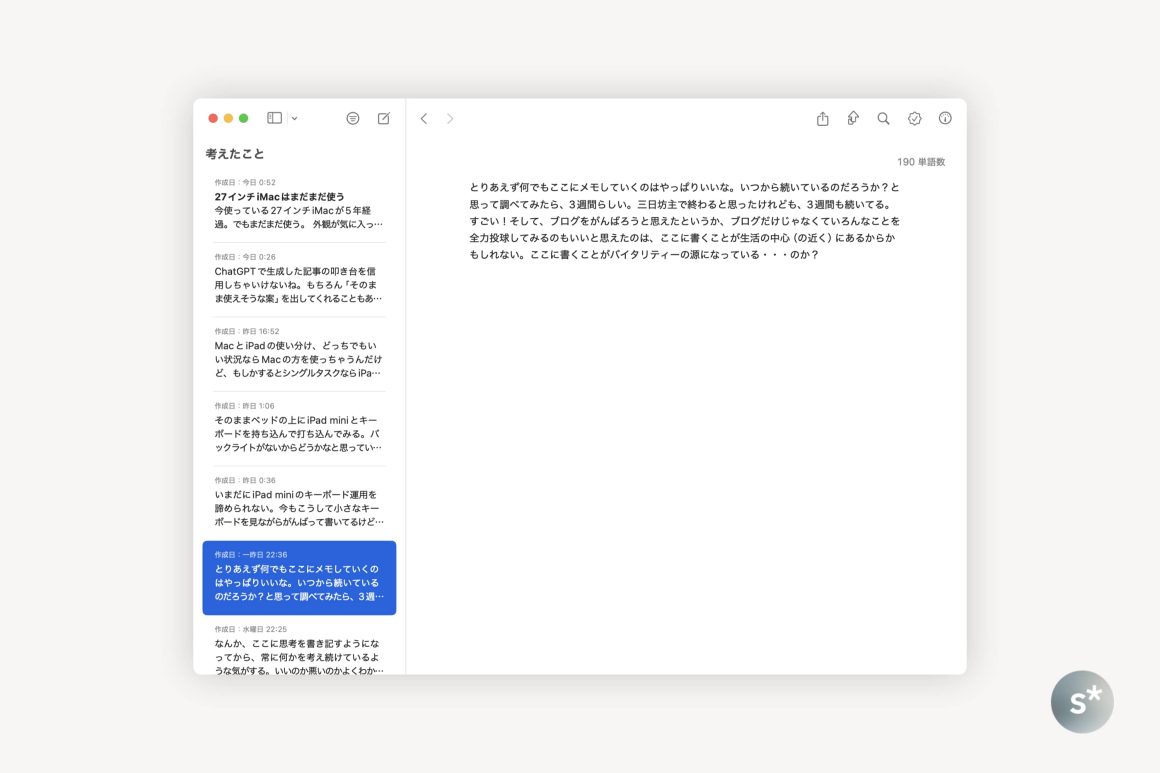The height and width of the screenshot is (773, 1160).
Task: Click the share icon in toolbar
Action: (822, 118)
